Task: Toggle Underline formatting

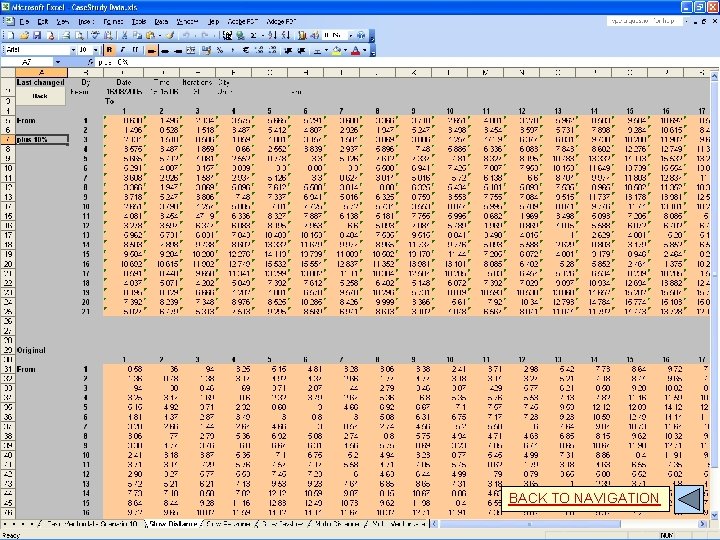Action: click(x=136, y=51)
